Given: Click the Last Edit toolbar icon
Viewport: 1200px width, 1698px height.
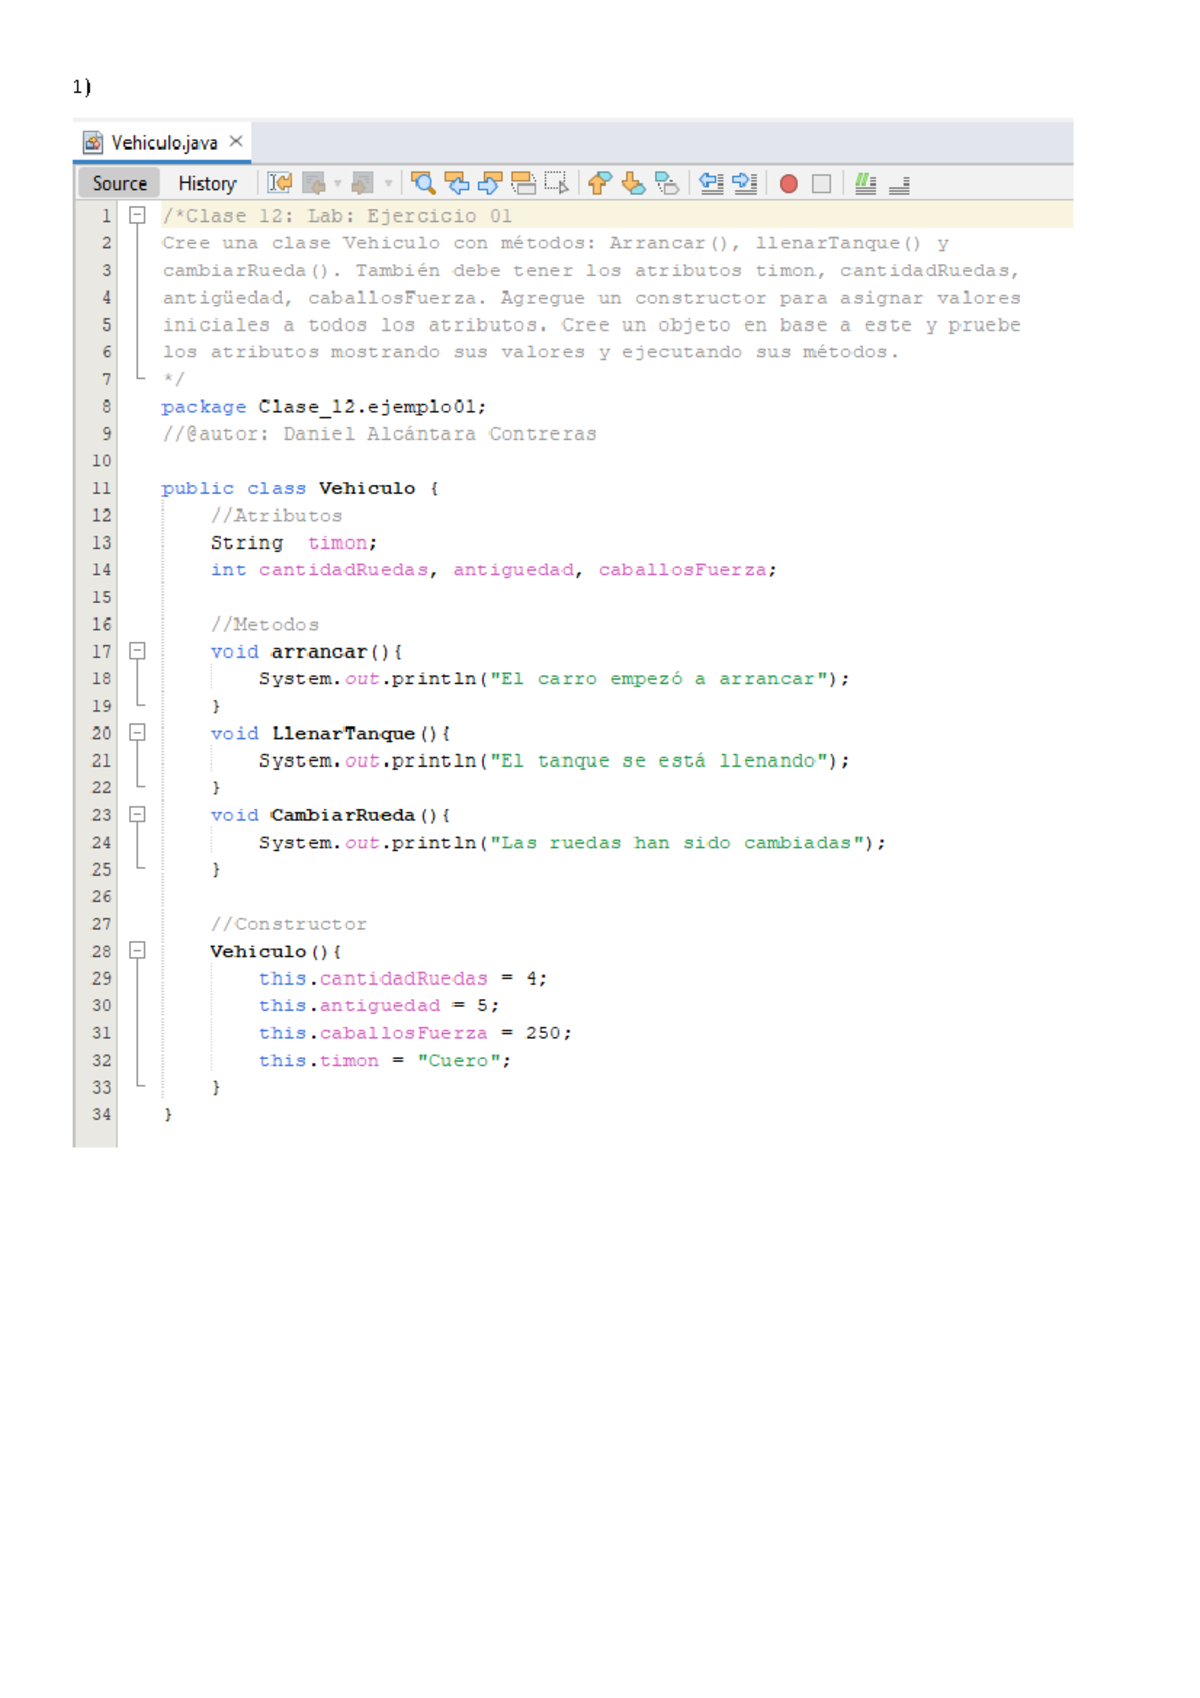Looking at the screenshot, I should [280, 183].
